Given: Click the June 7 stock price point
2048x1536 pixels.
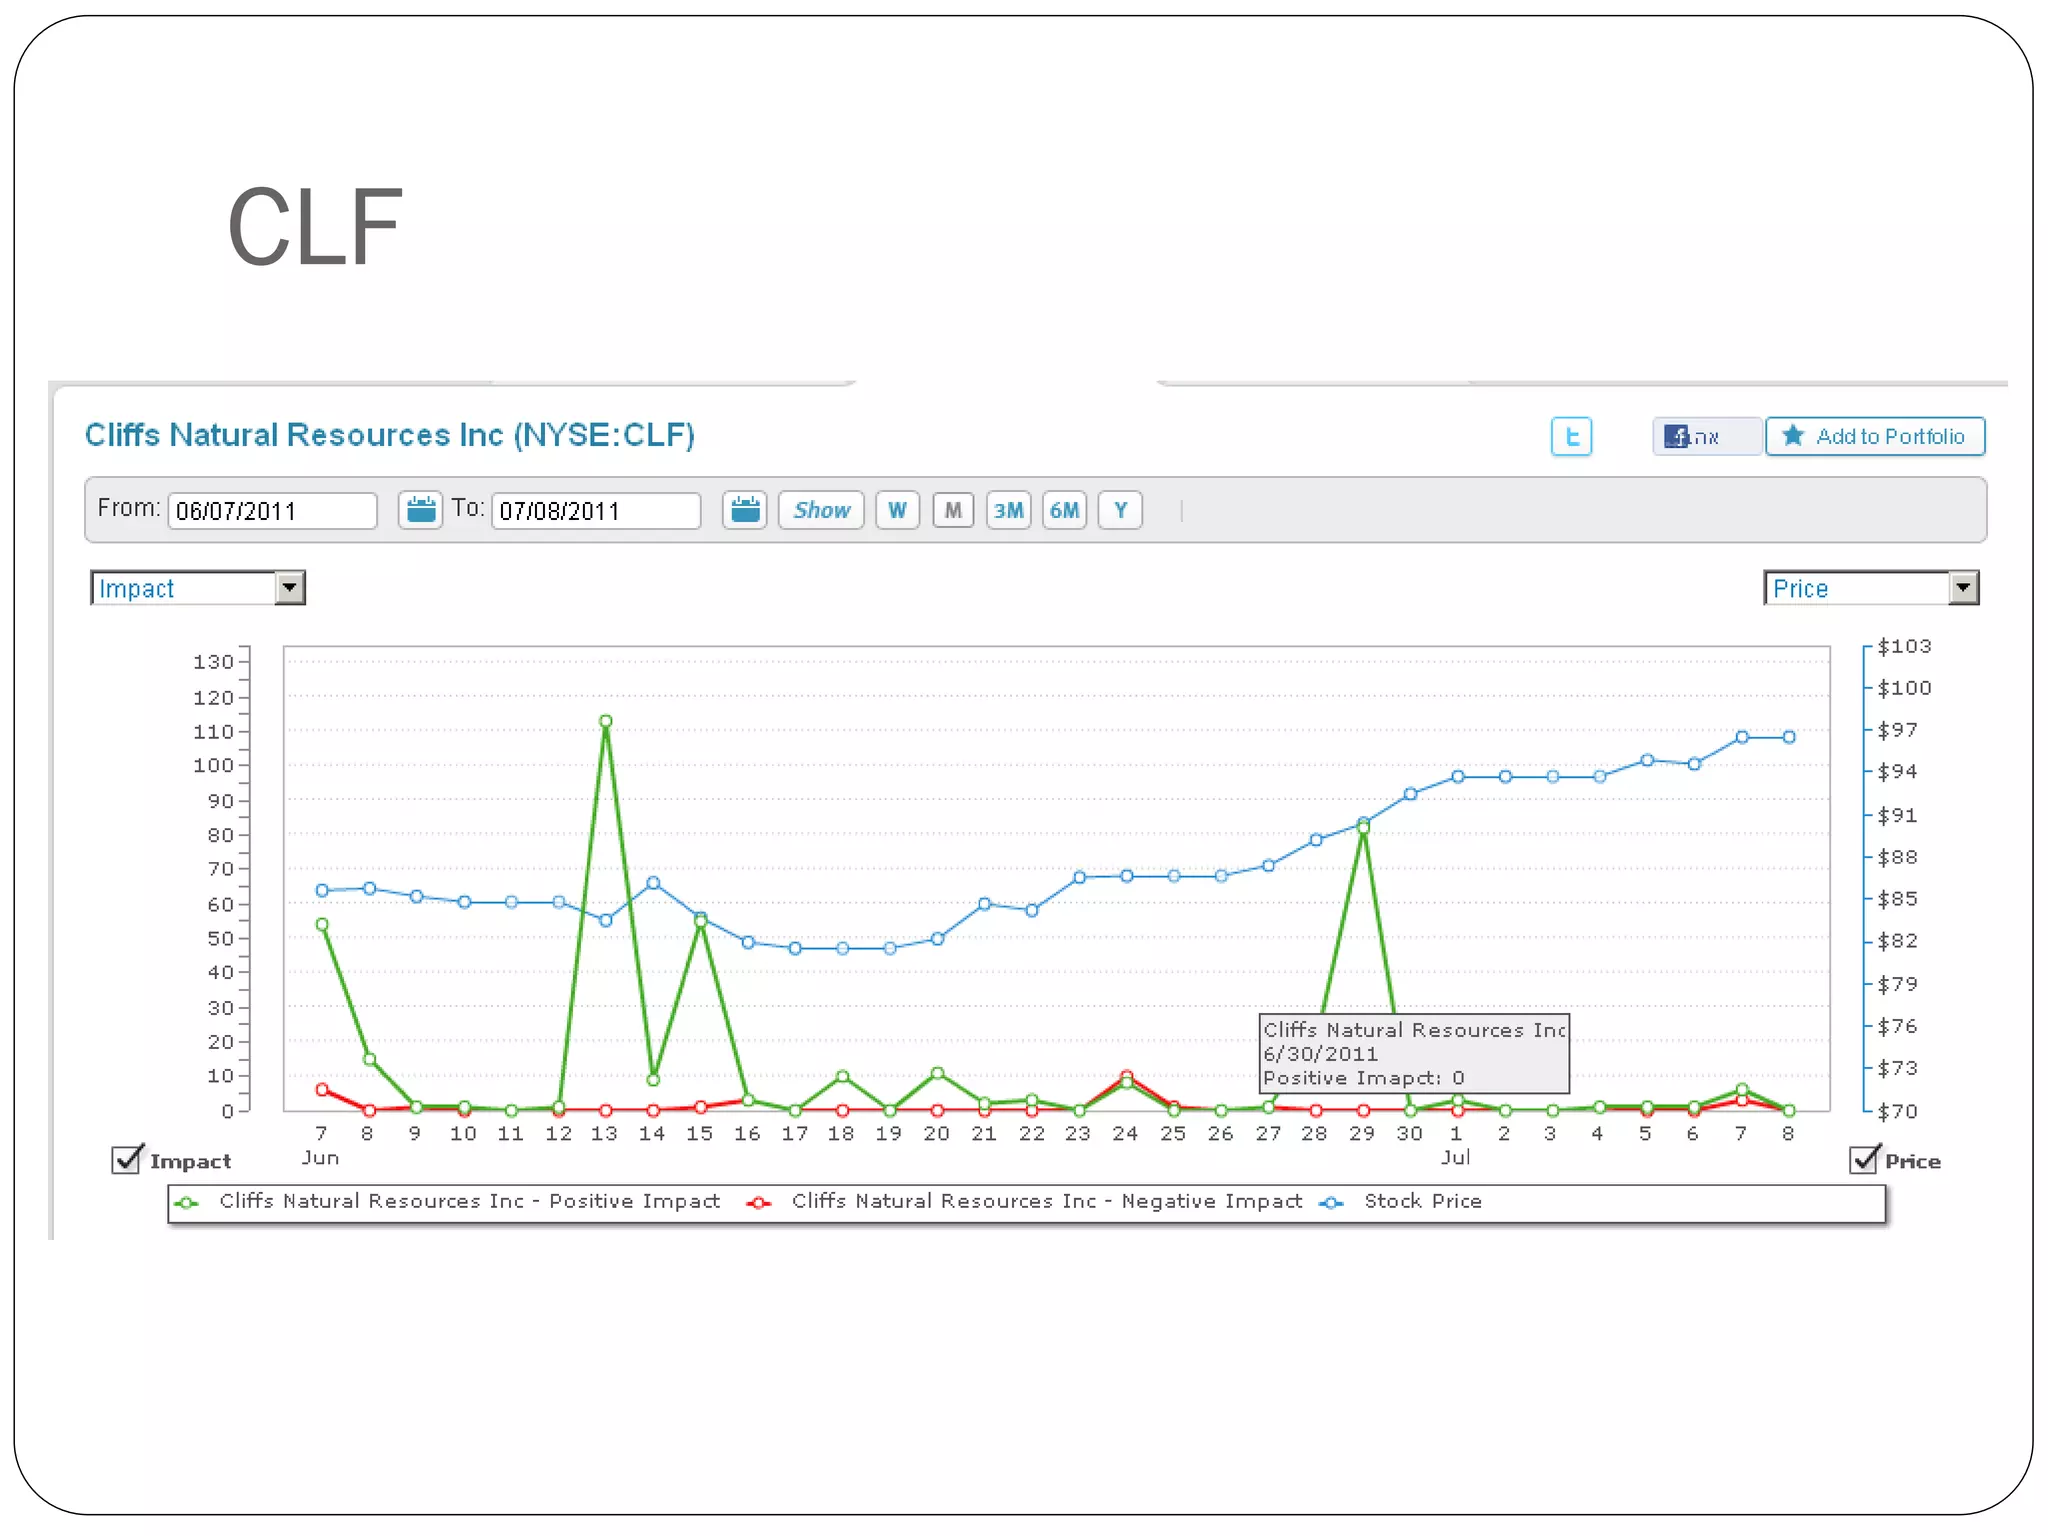Looking at the screenshot, I should coord(322,890).
